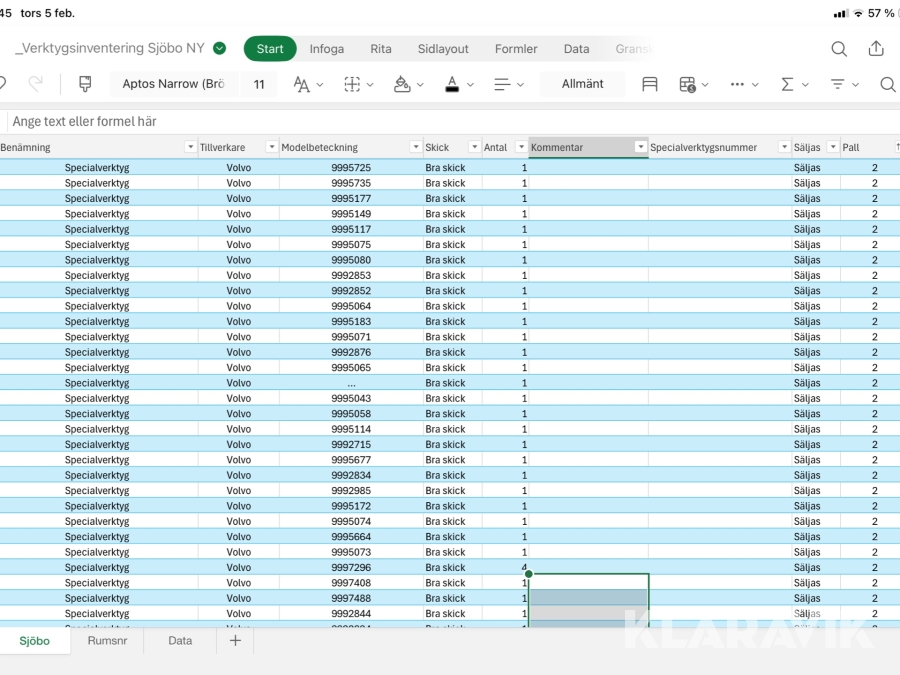Open the cell borders tool
This screenshot has height=675, width=900.
tap(352, 84)
